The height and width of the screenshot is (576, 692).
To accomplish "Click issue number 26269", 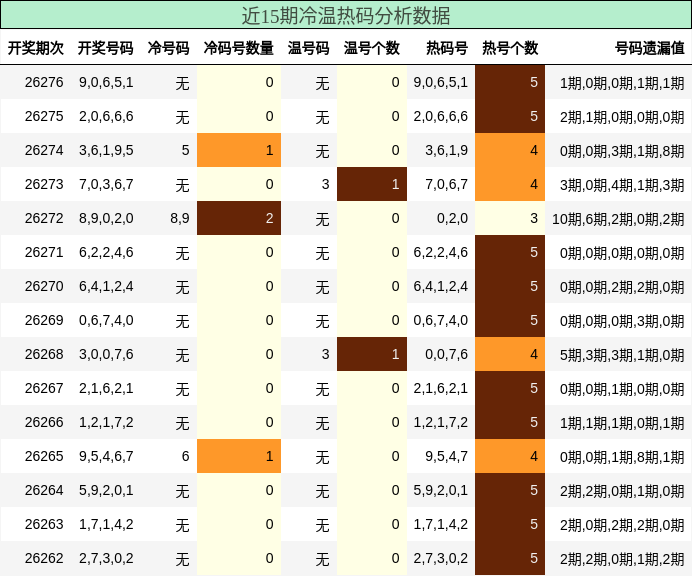I will pos(44,320).
